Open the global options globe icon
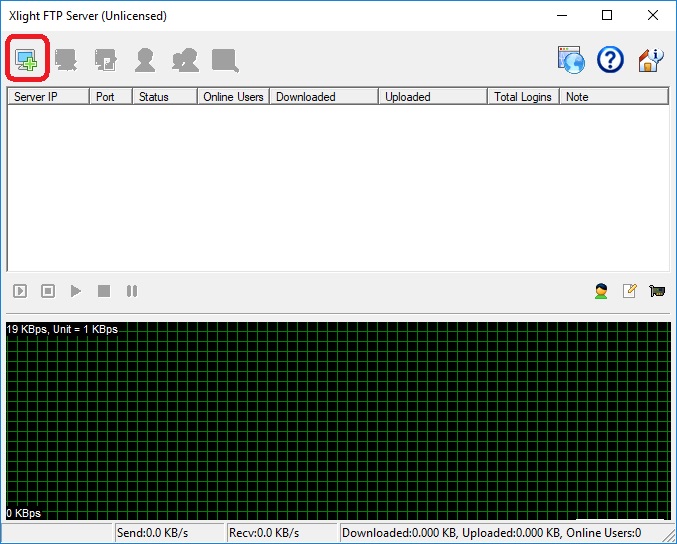Viewport: 677px width, 544px height. pyautogui.click(x=571, y=60)
